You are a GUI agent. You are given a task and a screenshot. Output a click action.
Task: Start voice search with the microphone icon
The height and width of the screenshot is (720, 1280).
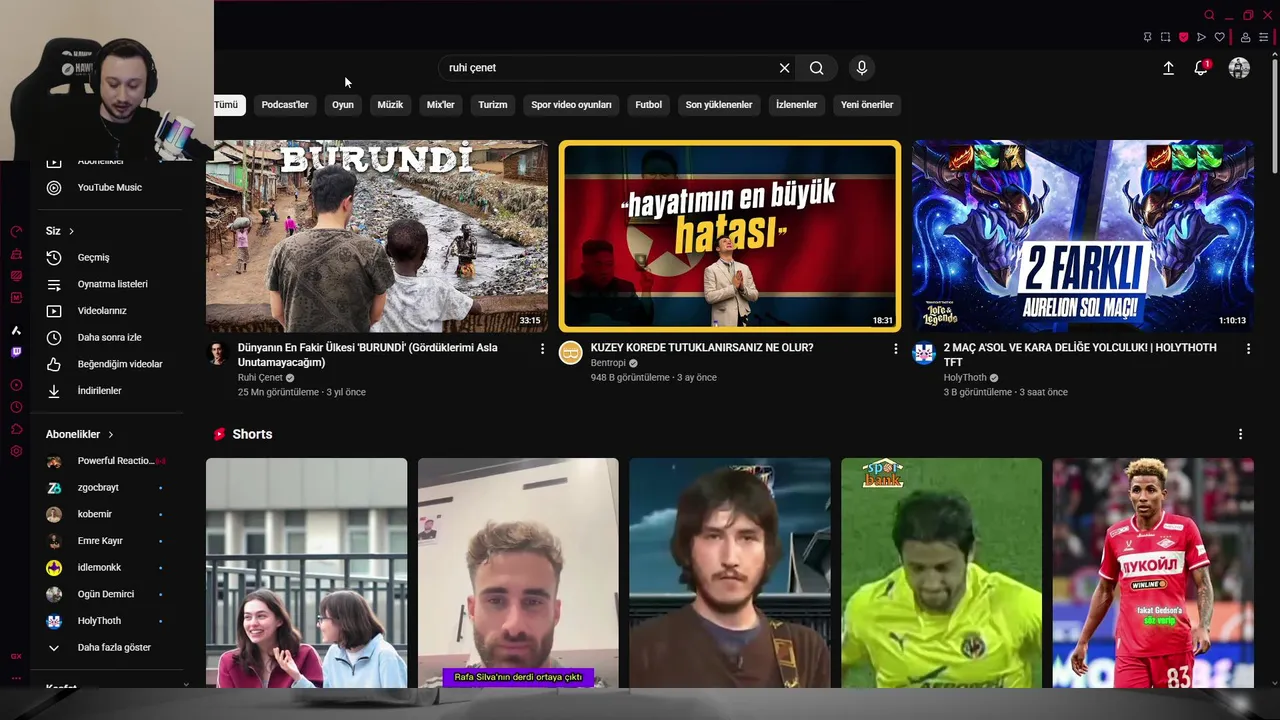(862, 68)
